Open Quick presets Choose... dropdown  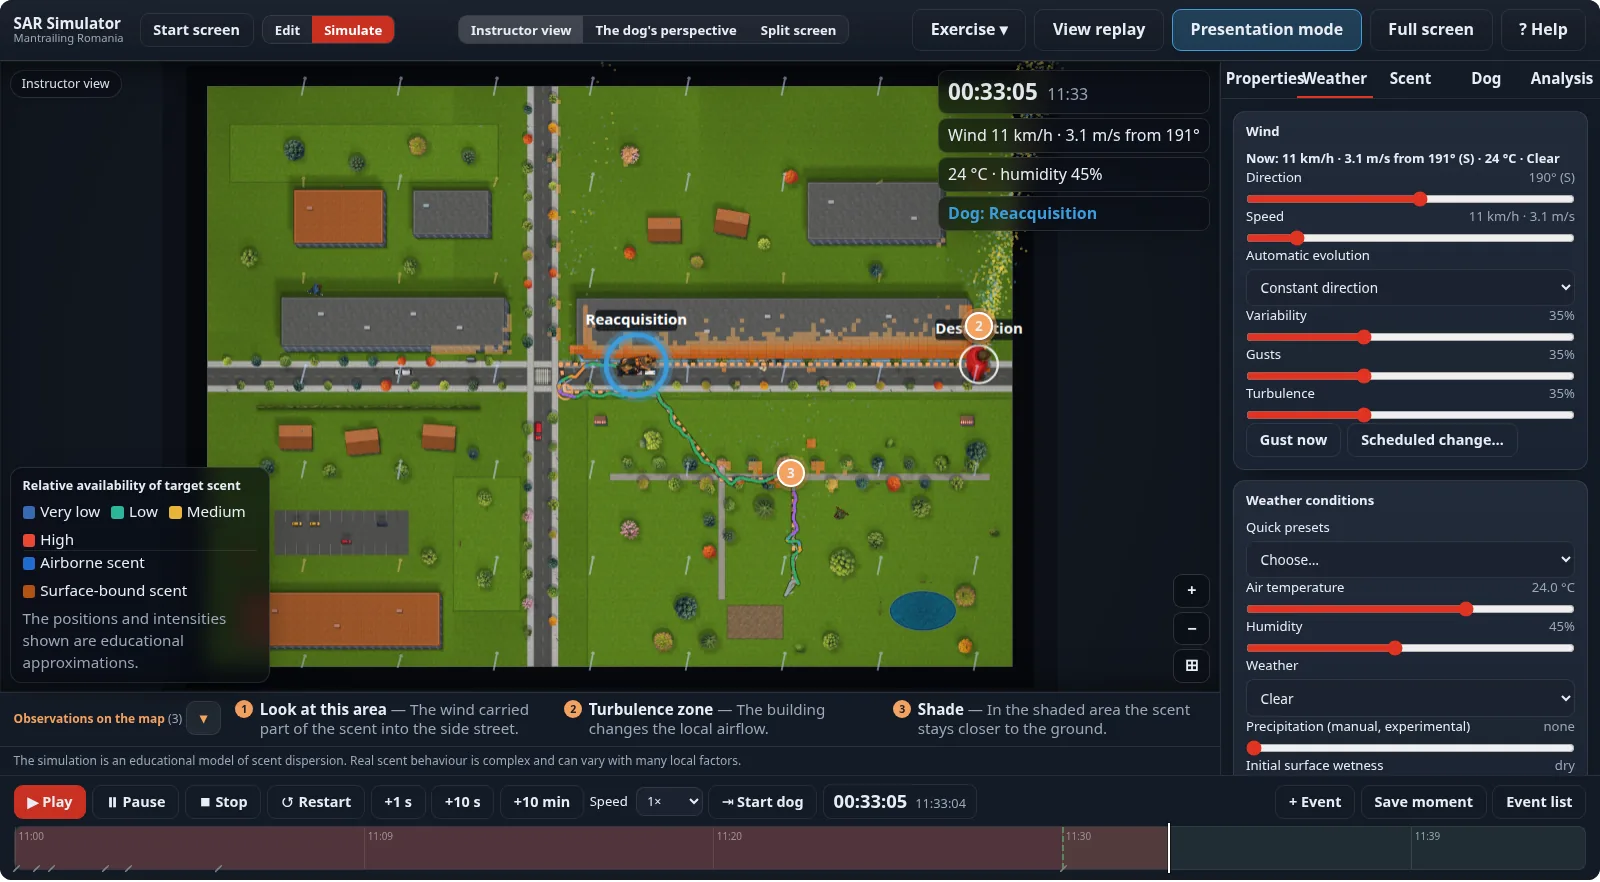point(1410,560)
